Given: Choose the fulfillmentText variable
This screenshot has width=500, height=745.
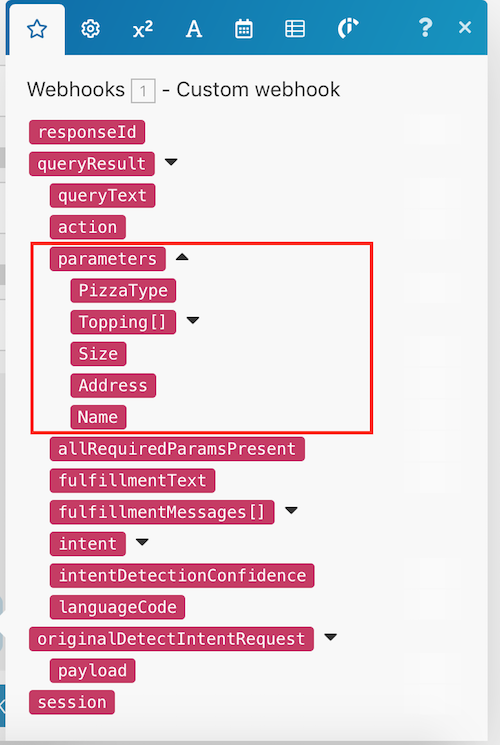Looking at the screenshot, I should [133, 480].
